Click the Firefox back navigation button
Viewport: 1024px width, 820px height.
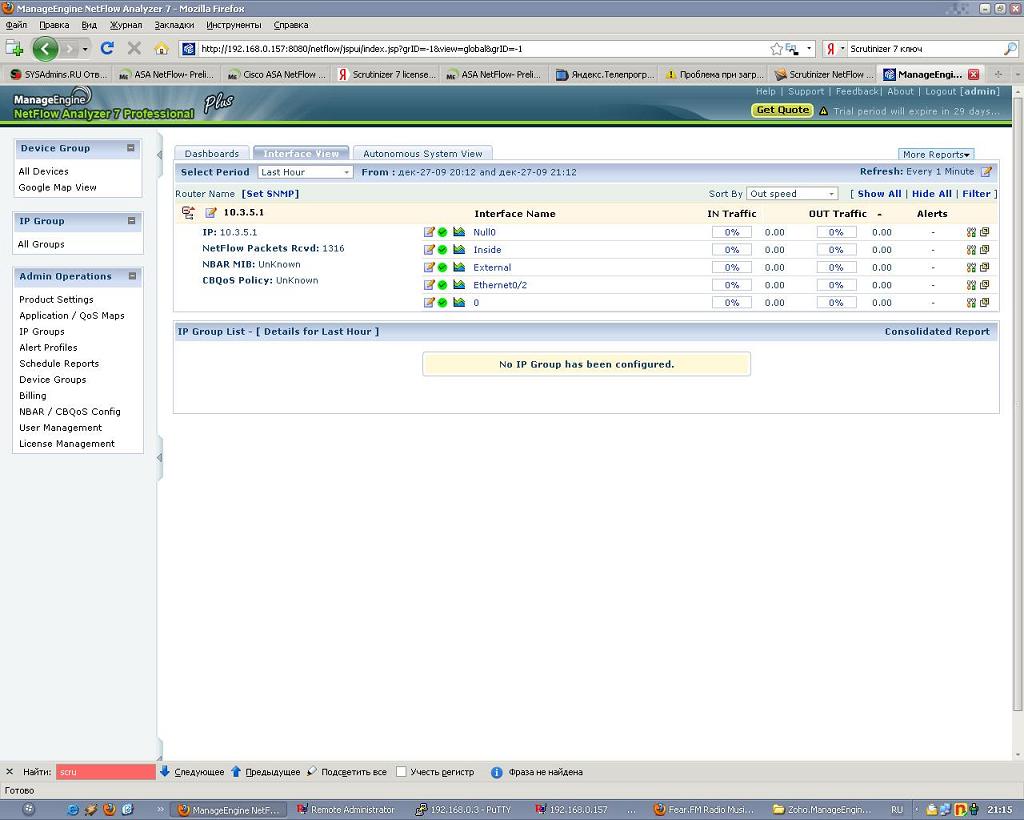[x=45, y=48]
